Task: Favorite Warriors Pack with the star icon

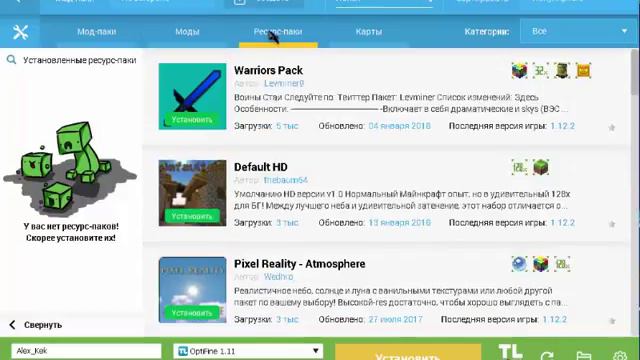Action: pyautogui.click(x=612, y=128)
